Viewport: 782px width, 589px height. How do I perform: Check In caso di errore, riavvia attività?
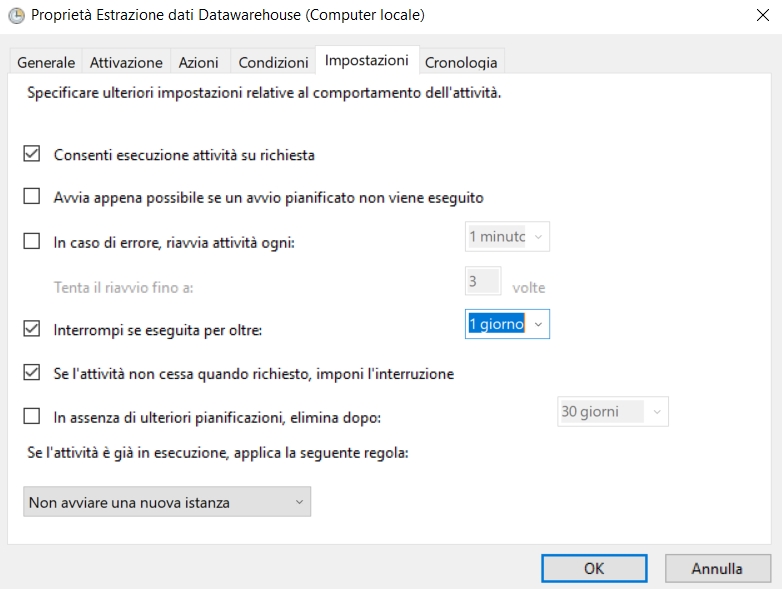[x=32, y=241]
